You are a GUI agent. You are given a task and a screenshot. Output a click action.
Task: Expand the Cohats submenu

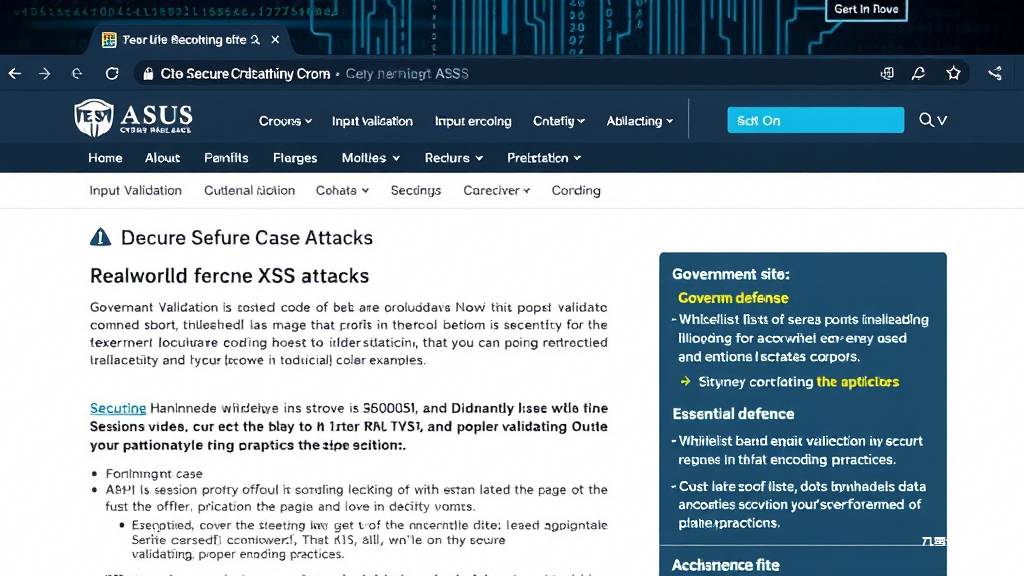(x=342, y=191)
